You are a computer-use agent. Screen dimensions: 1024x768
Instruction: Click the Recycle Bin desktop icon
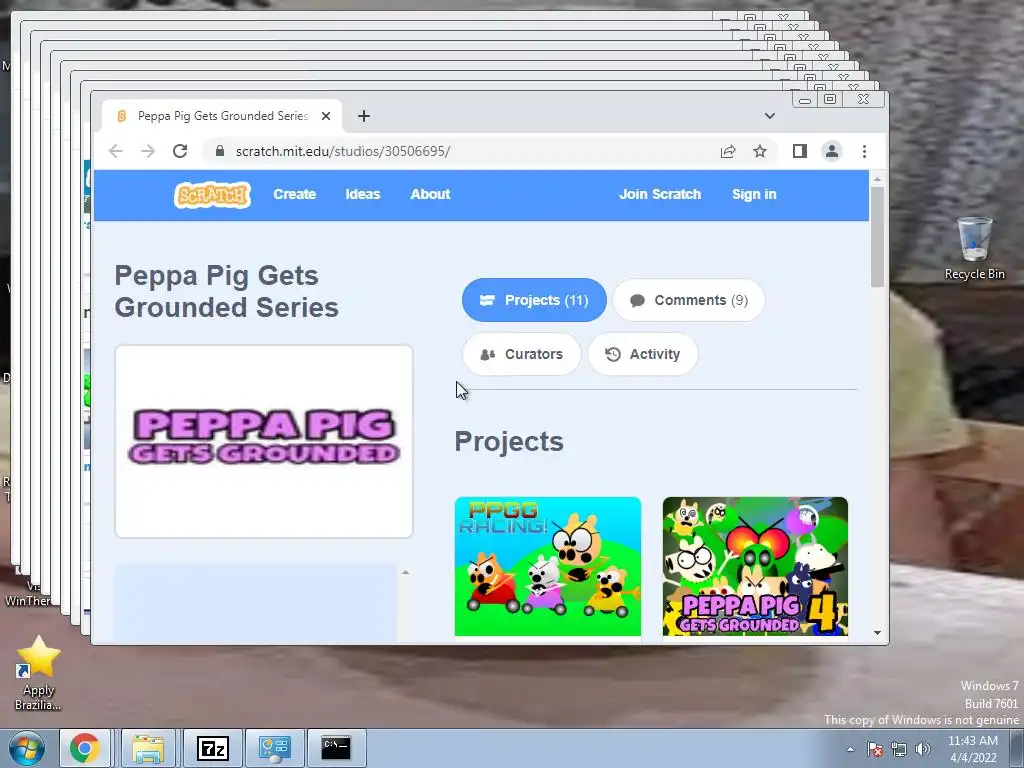coord(974,248)
